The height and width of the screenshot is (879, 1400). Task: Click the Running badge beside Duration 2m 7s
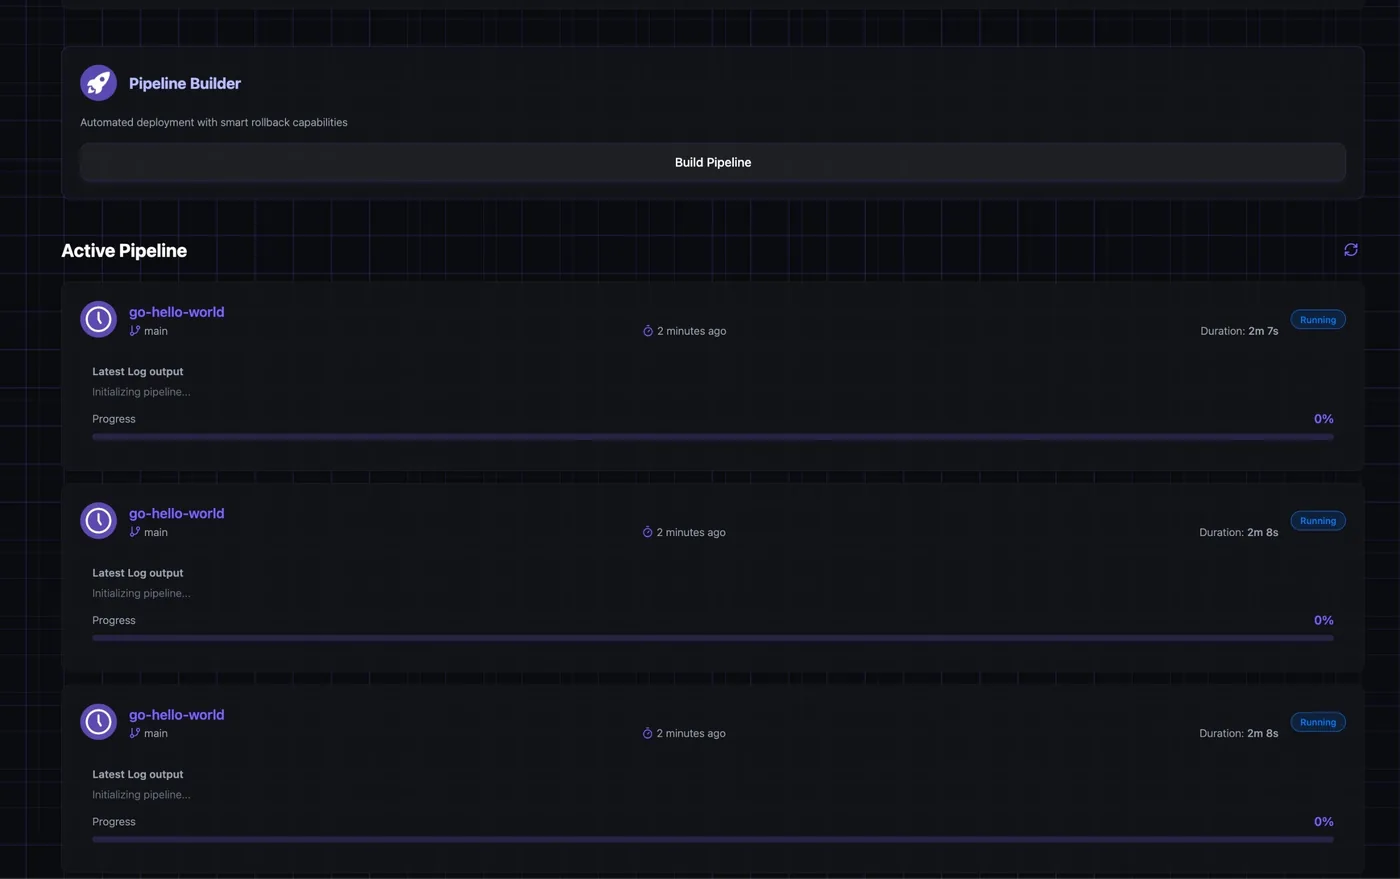click(x=1318, y=320)
